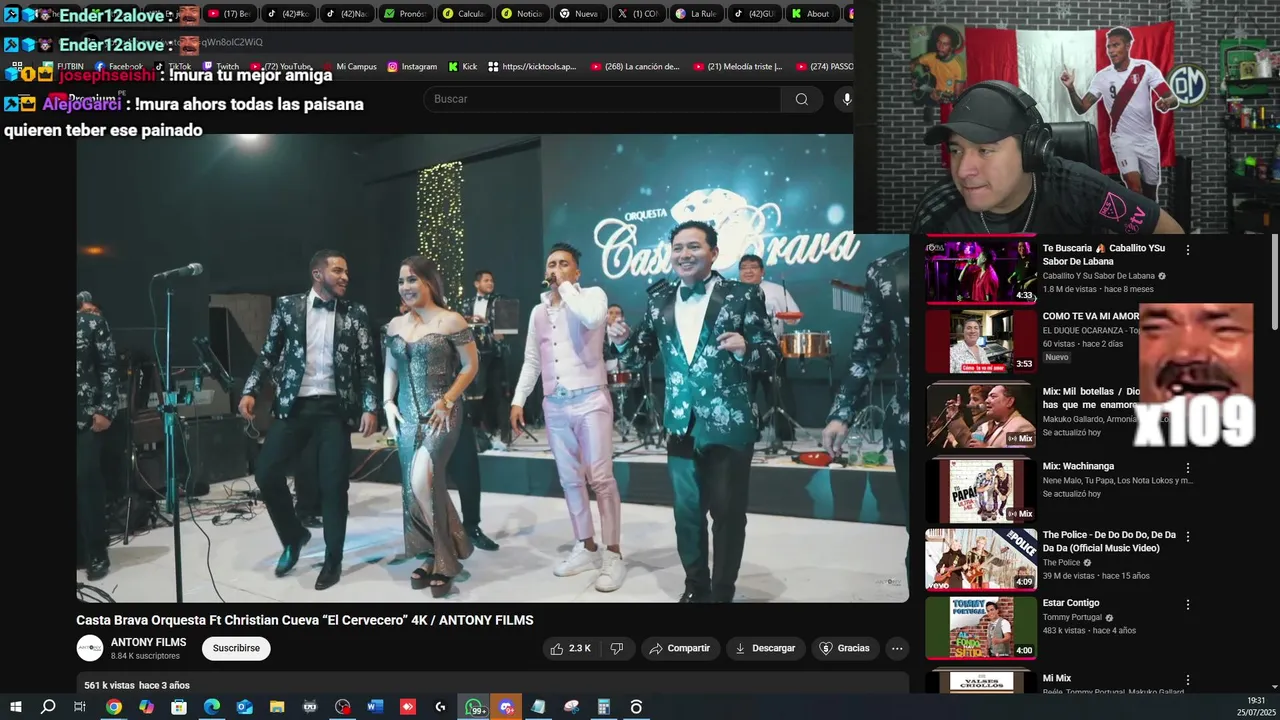Click the Descargar download button

pyautogui.click(x=765, y=648)
